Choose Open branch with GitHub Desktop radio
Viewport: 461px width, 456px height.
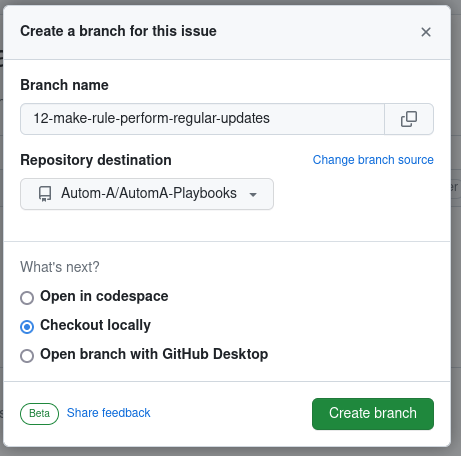point(27,356)
